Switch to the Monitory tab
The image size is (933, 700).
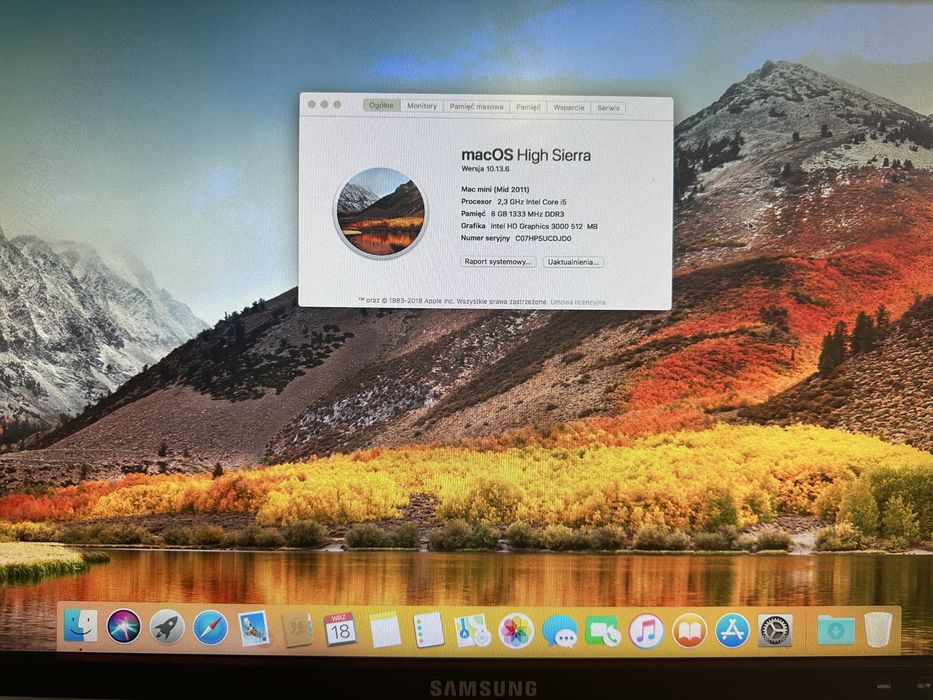(422, 106)
